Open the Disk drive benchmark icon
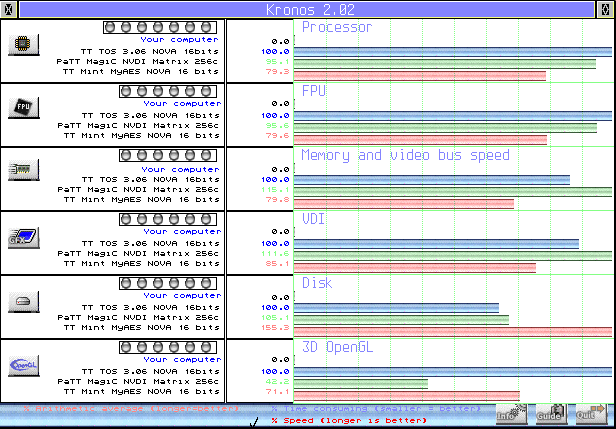 (24, 302)
